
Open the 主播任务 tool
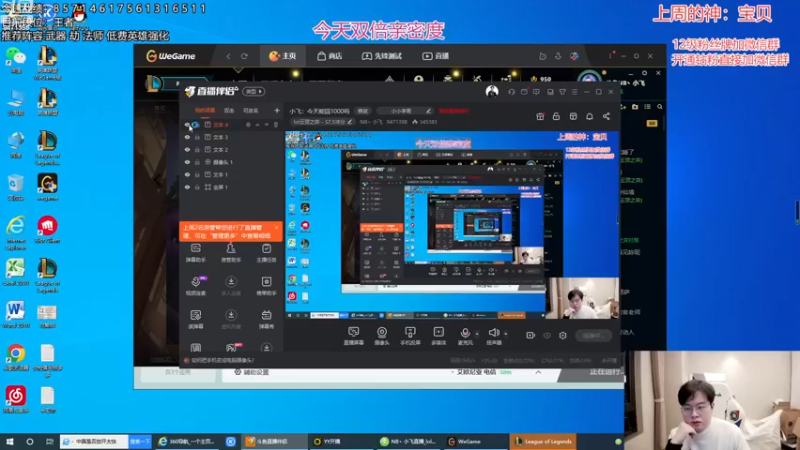coord(266,253)
